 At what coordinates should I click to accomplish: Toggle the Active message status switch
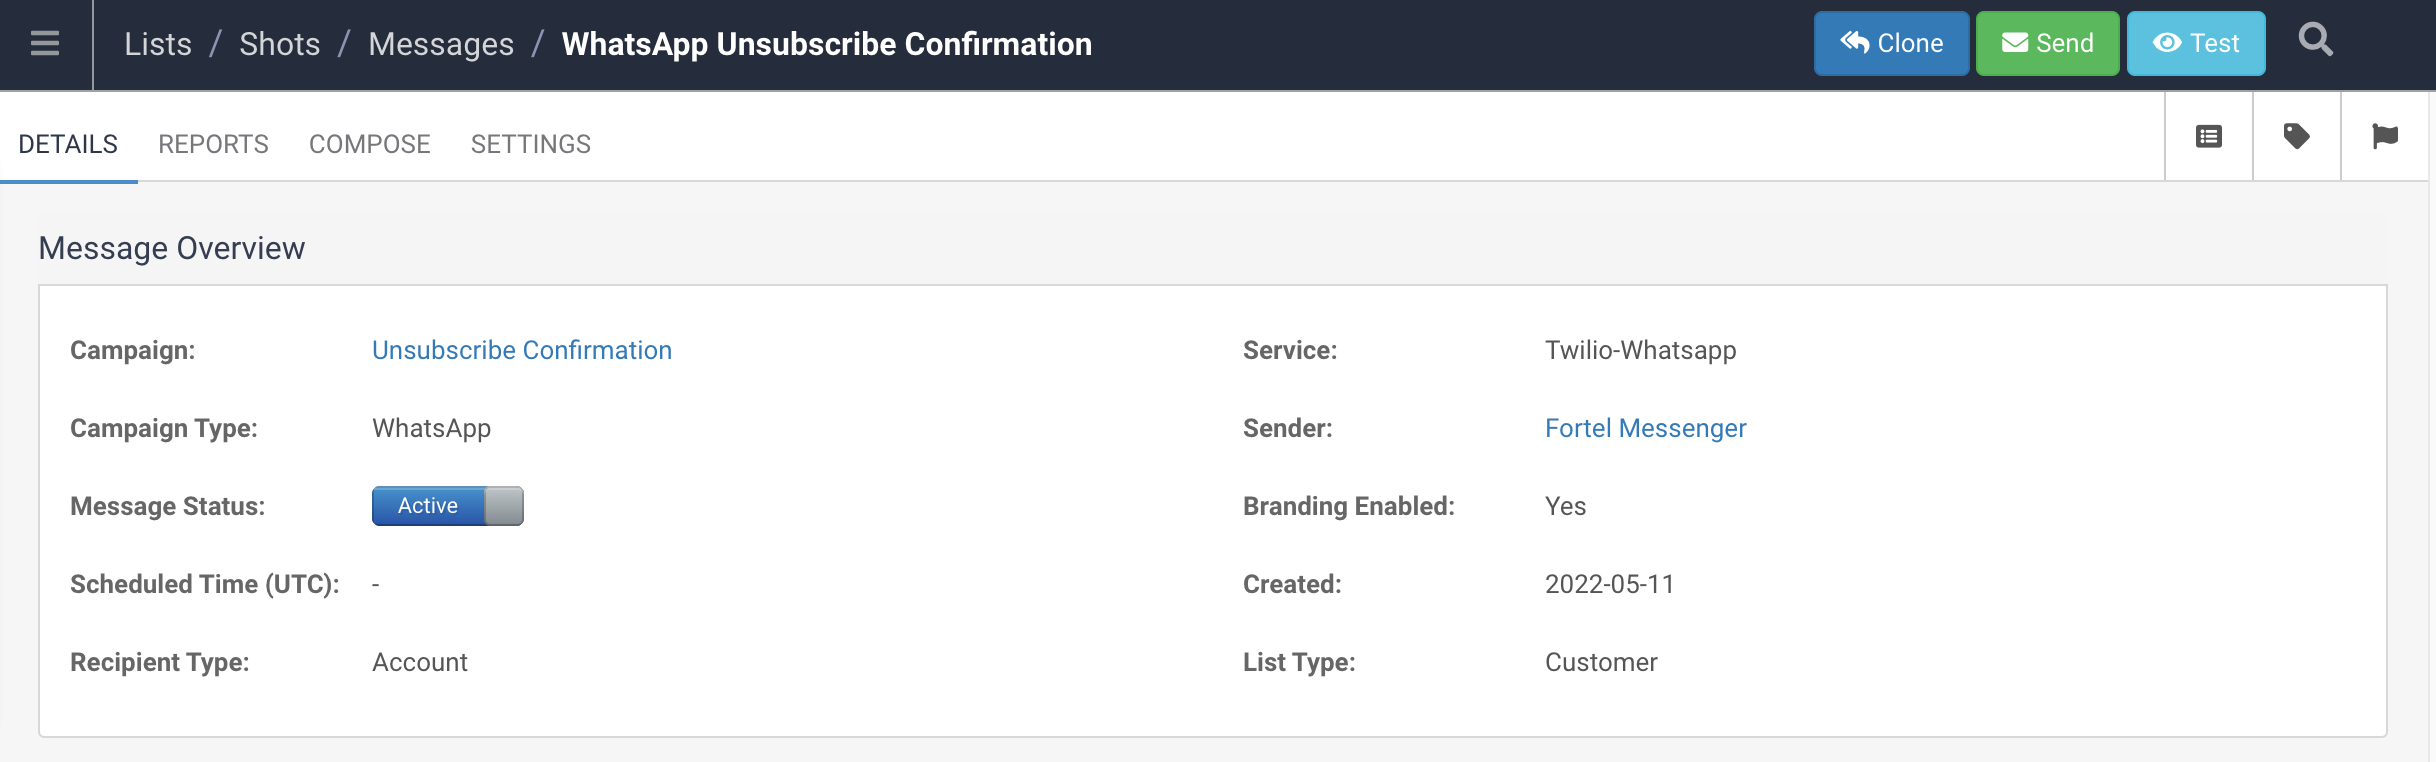[x=448, y=506]
